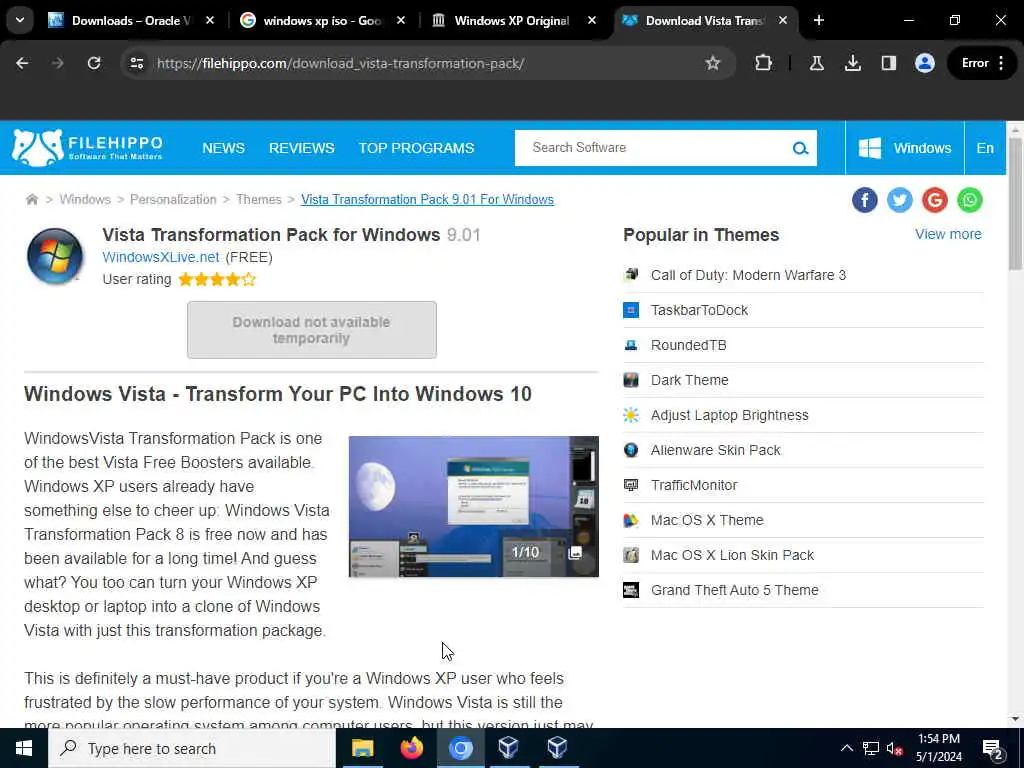This screenshot has width=1024, height=768.
Task: Open the Personalization breadcrumb link
Action: tap(173, 199)
